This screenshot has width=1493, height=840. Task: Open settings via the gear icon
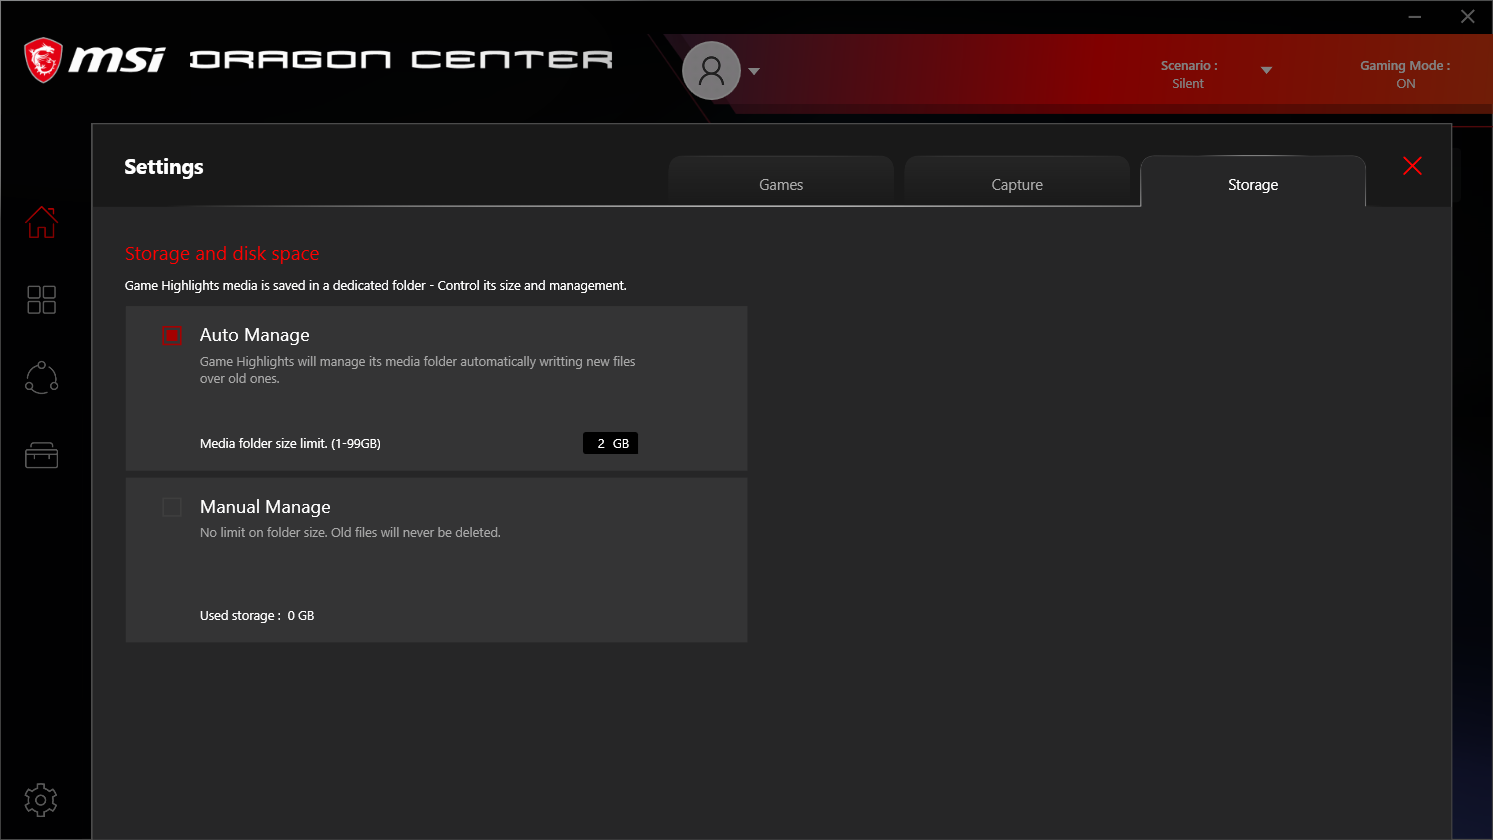coord(41,800)
